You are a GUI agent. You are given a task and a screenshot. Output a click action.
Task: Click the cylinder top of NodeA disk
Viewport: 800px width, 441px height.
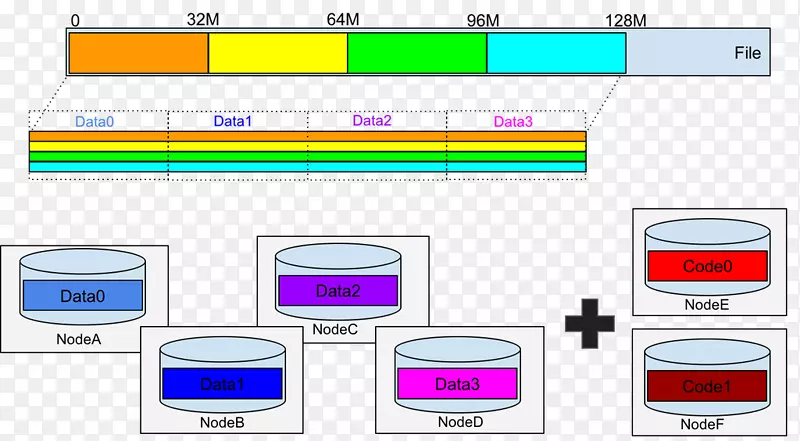point(83,262)
